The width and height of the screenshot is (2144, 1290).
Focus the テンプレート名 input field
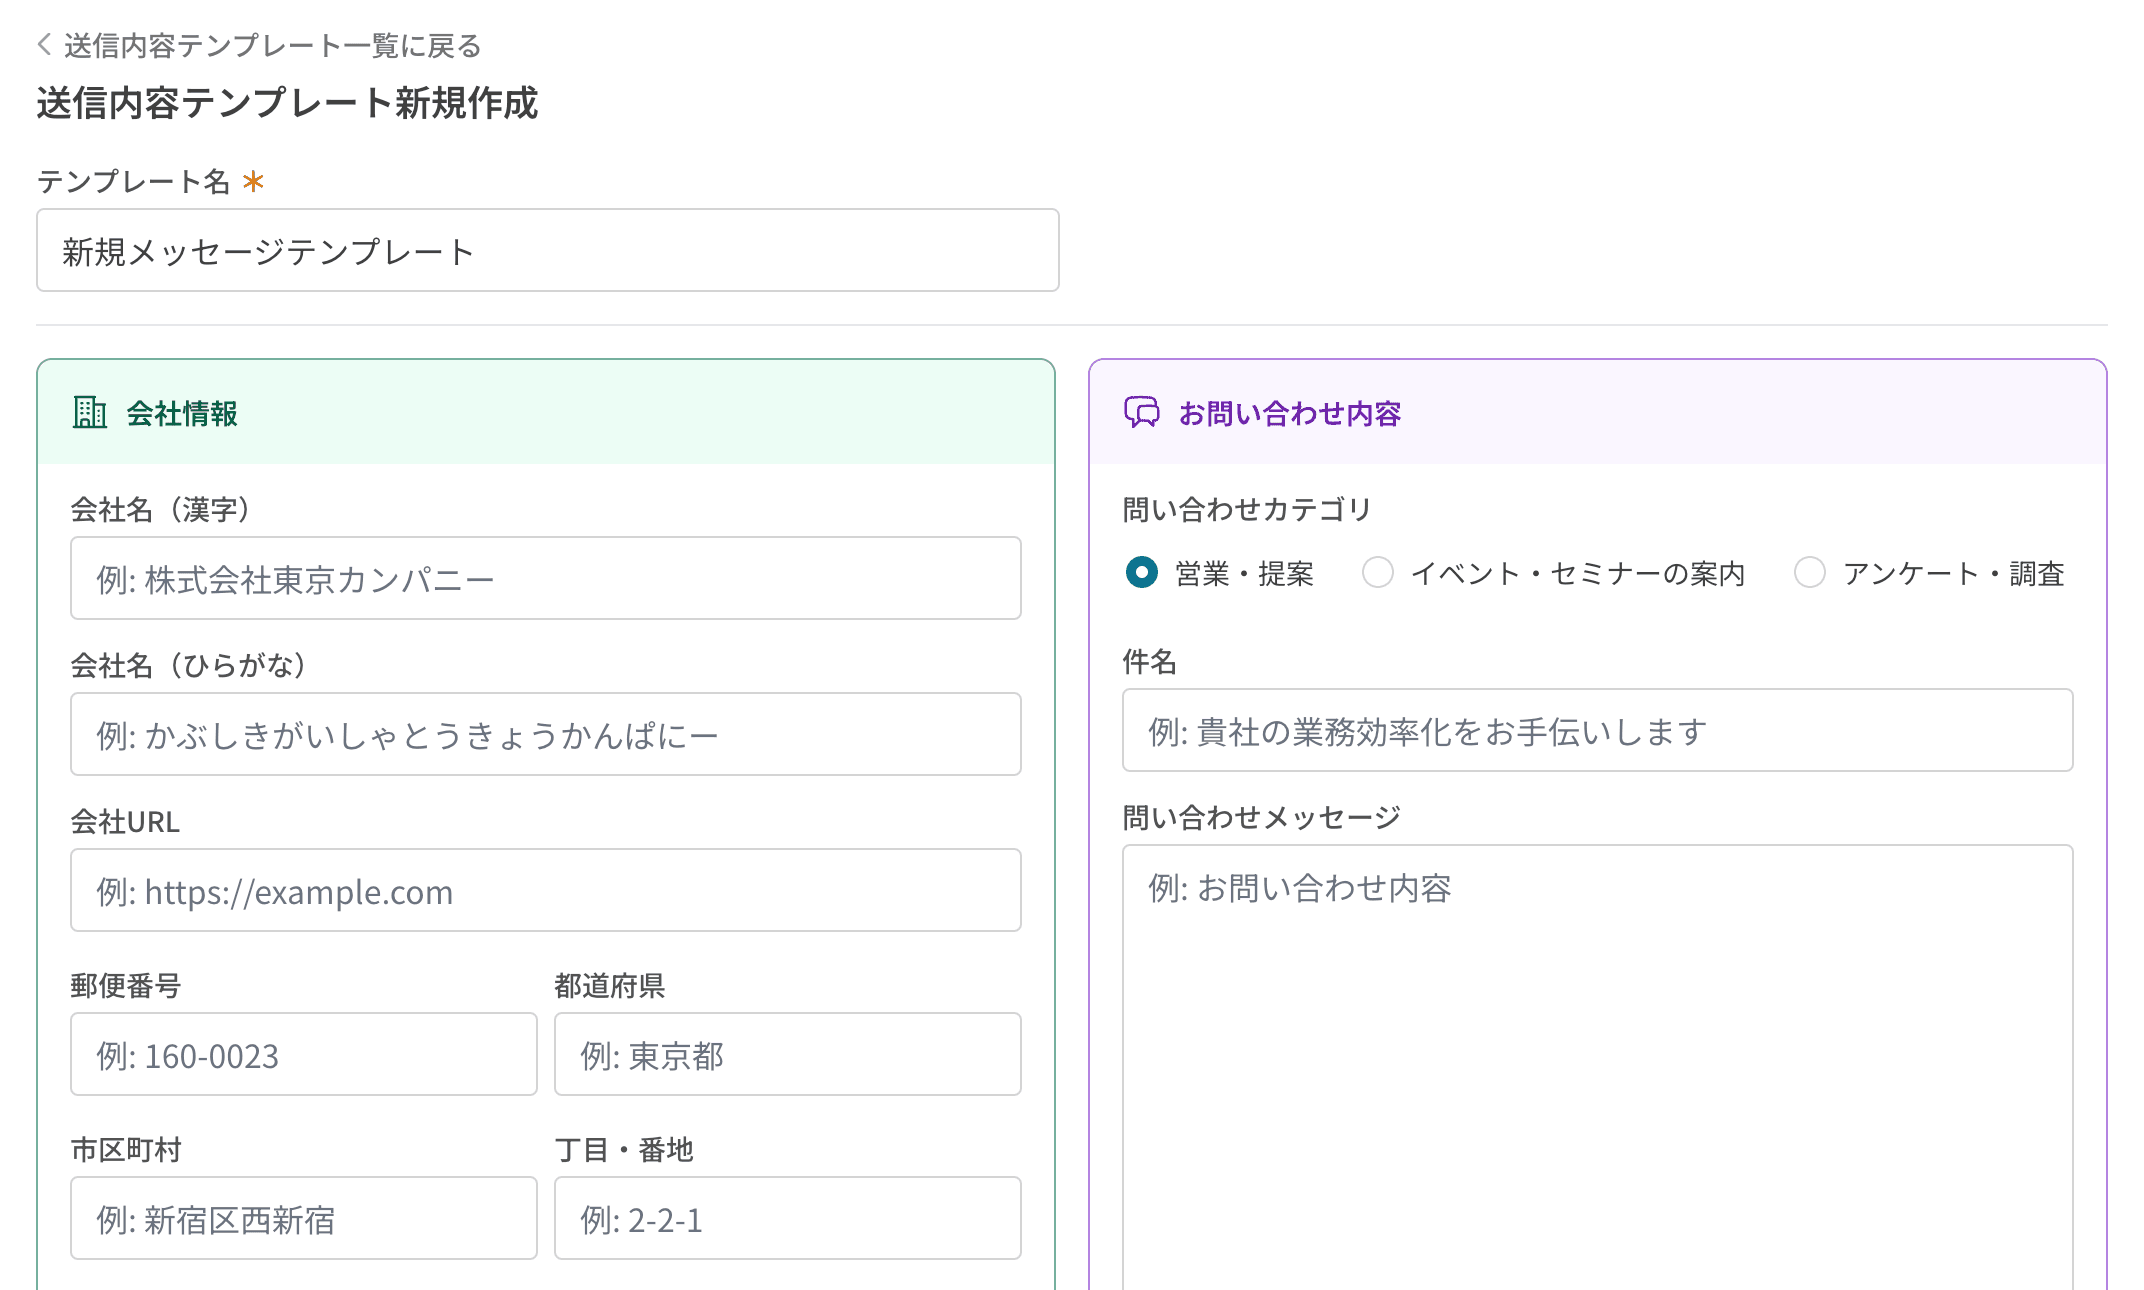(x=547, y=250)
